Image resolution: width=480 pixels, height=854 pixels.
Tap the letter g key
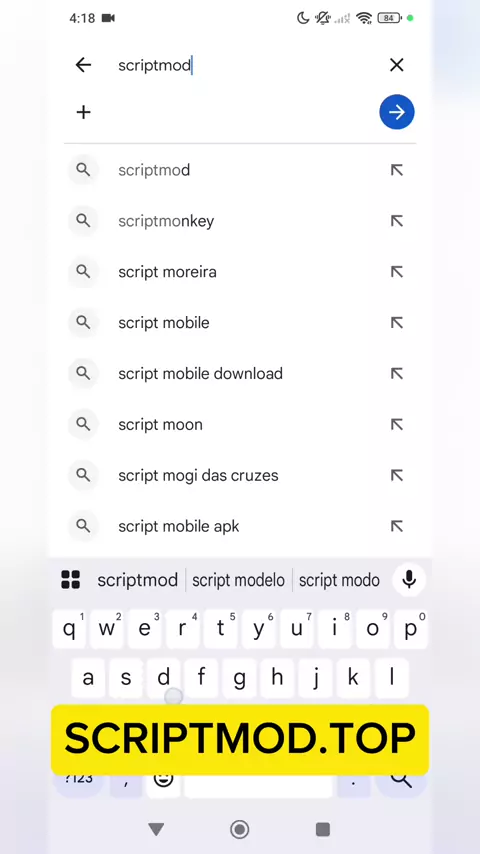[239, 678]
